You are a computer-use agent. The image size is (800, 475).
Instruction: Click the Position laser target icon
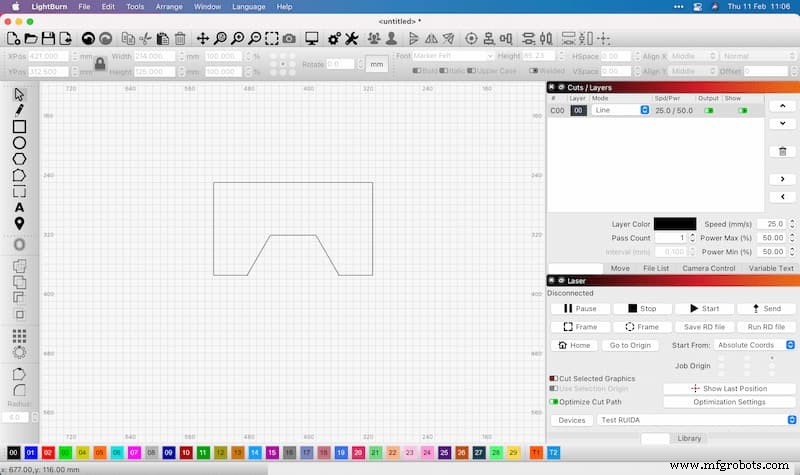pyautogui.click(x=471, y=39)
